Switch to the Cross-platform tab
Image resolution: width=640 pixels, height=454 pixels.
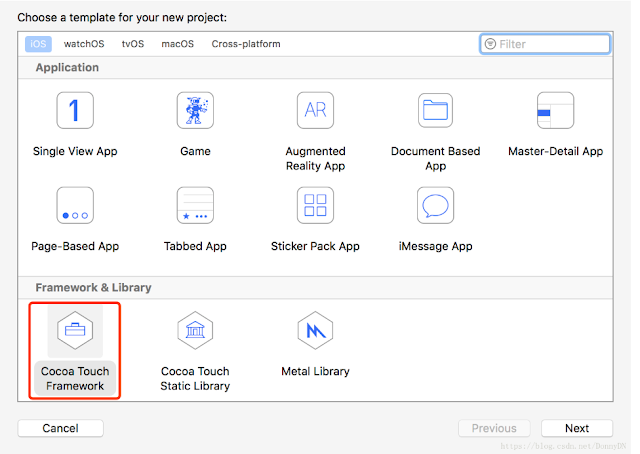coord(246,44)
